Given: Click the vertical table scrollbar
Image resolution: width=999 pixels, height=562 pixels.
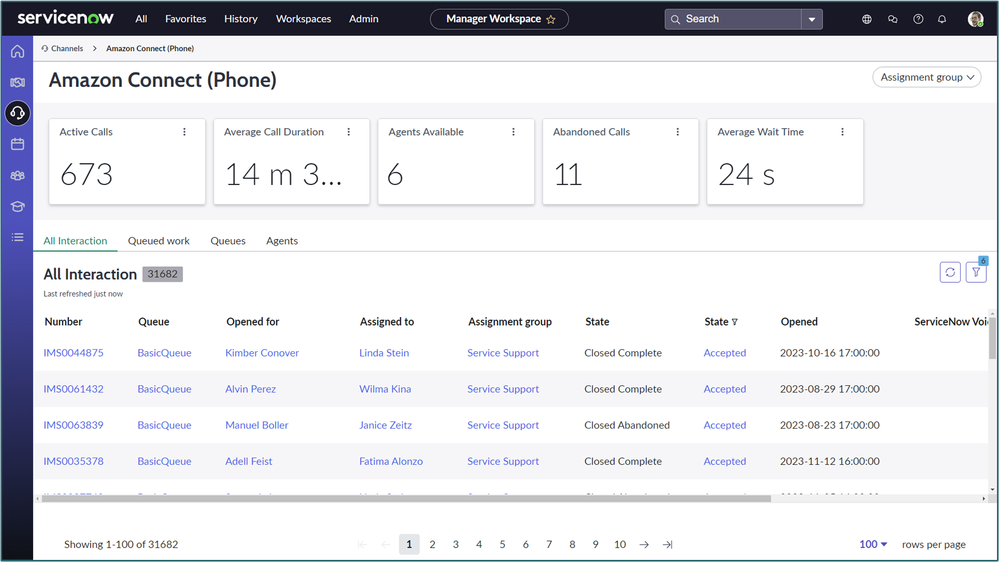Looking at the screenshot, I should [992, 338].
